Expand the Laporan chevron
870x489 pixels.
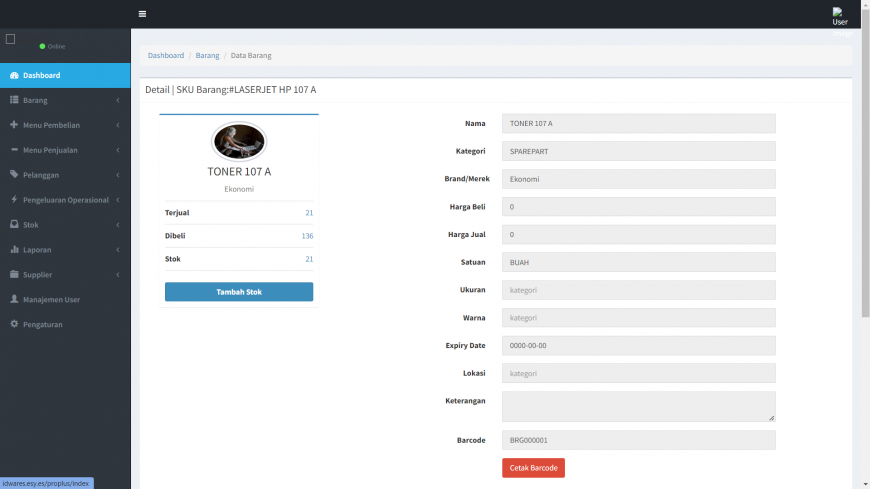118,250
